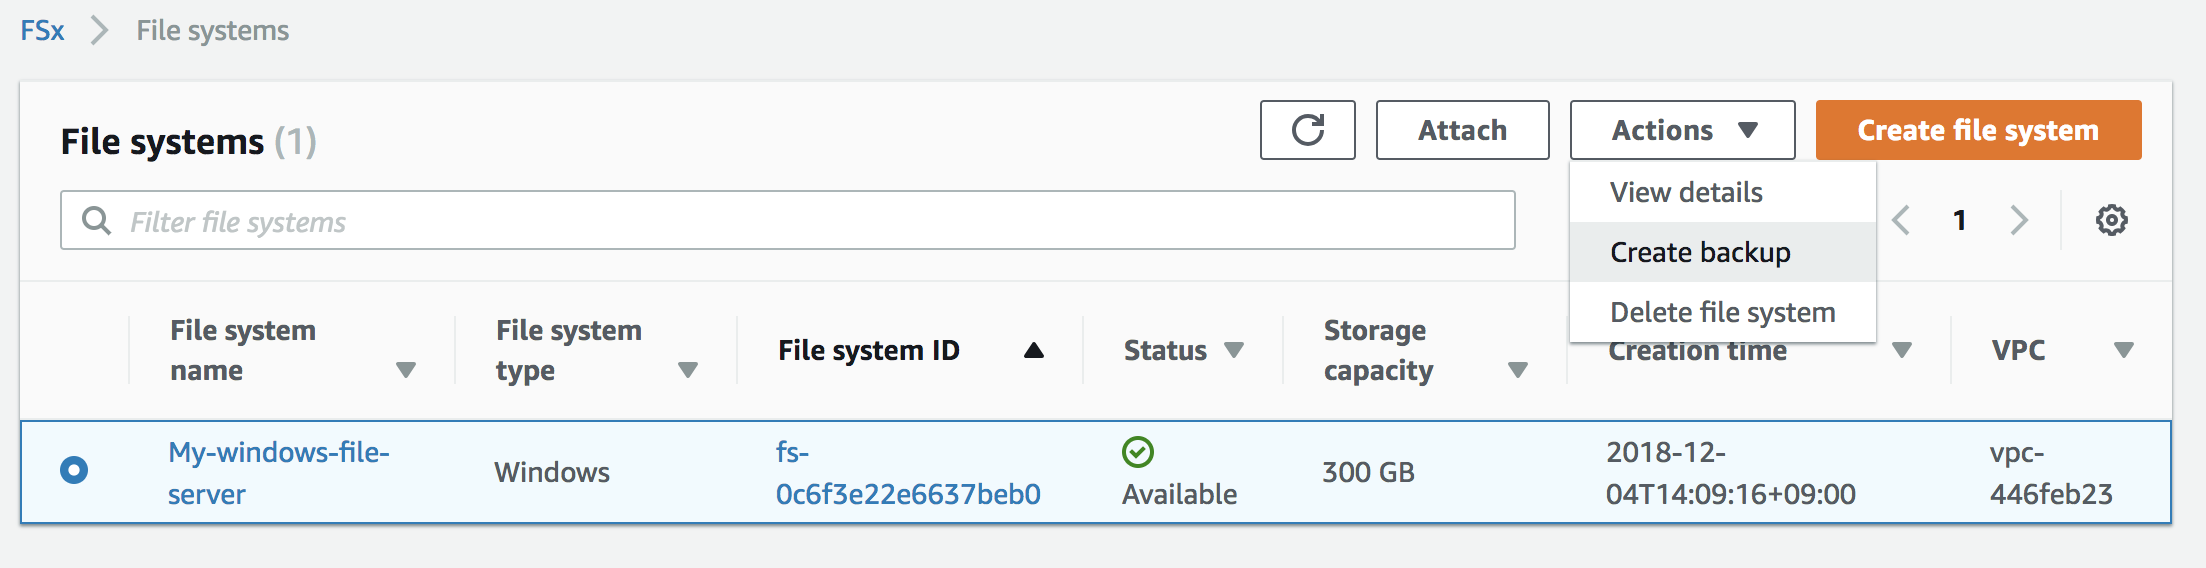The width and height of the screenshot is (2206, 568).
Task: Click the File system name column header
Action: tap(243, 350)
